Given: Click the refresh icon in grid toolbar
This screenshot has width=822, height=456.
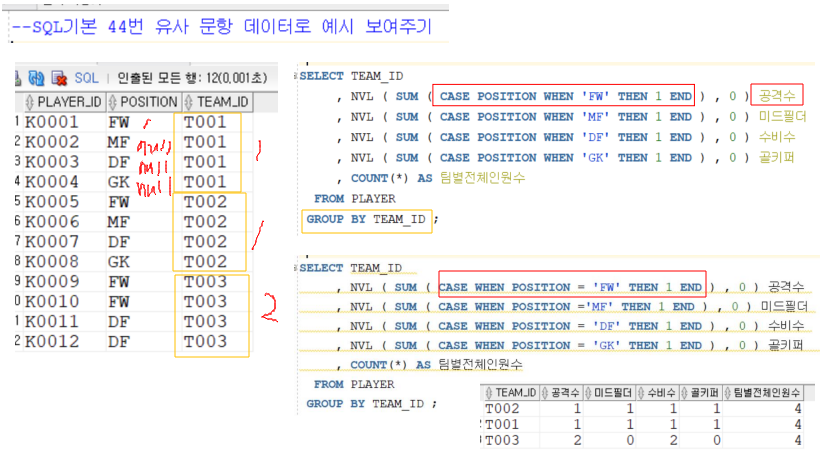Looking at the screenshot, I should tap(36, 78).
